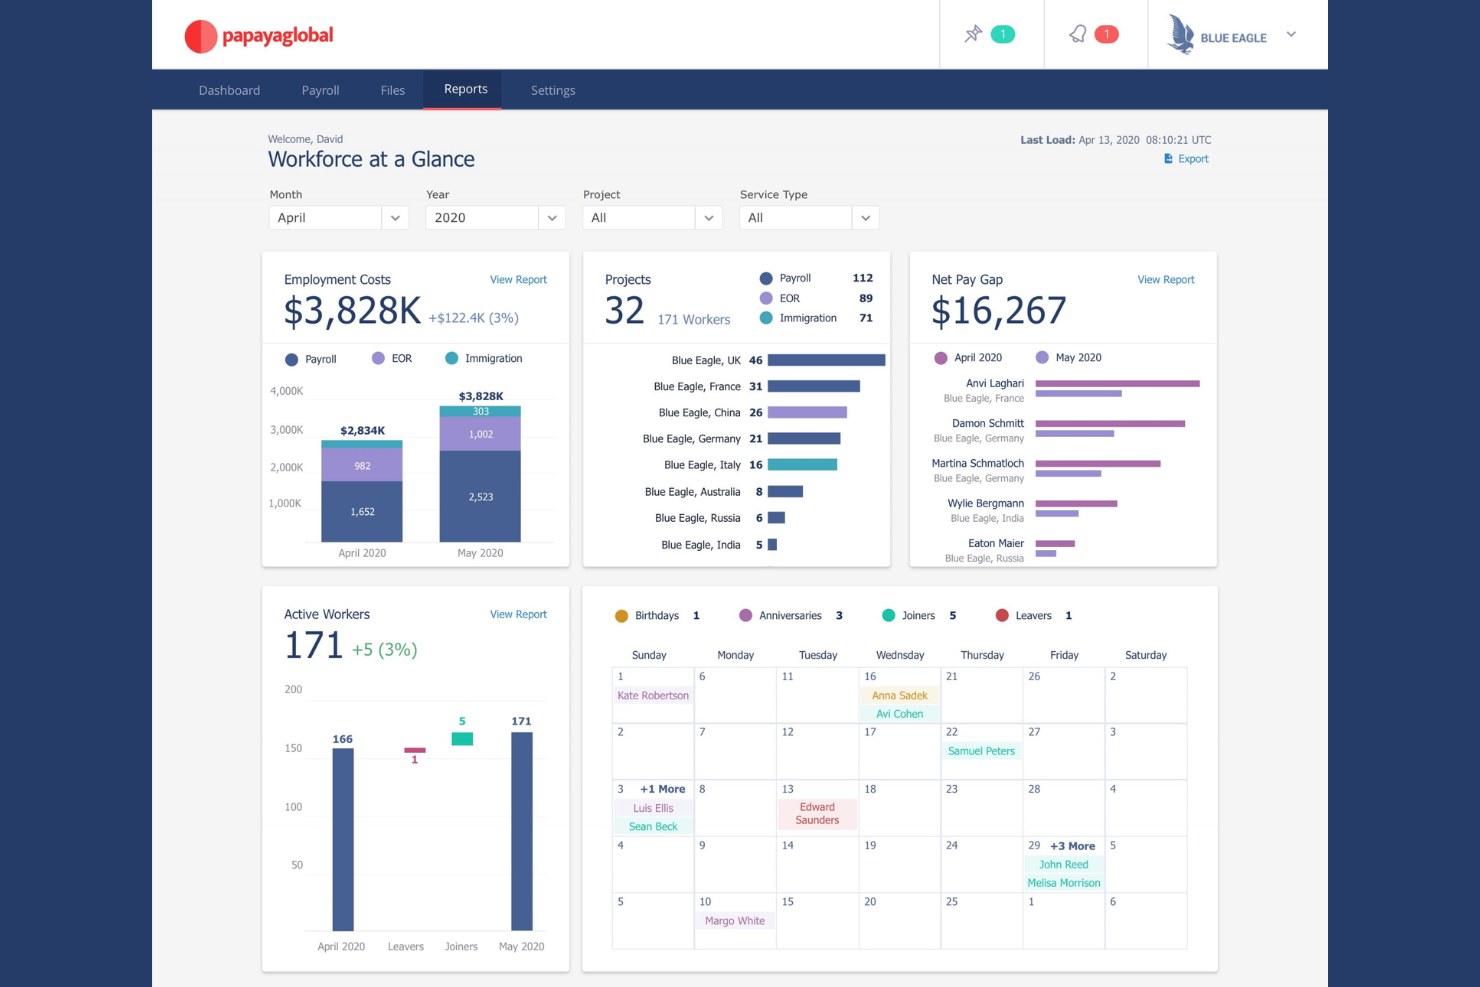Open the Files tab
Viewport: 1480px width, 987px height.
click(x=392, y=90)
